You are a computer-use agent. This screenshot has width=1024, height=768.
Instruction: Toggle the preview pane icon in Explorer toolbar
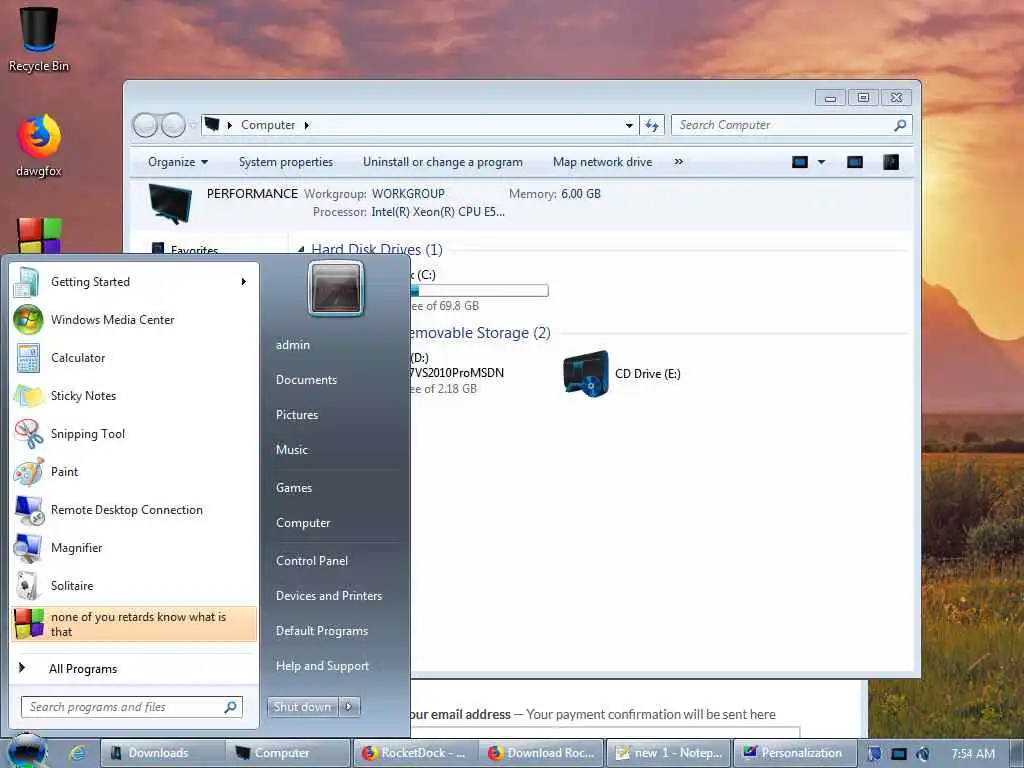click(855, 162)
